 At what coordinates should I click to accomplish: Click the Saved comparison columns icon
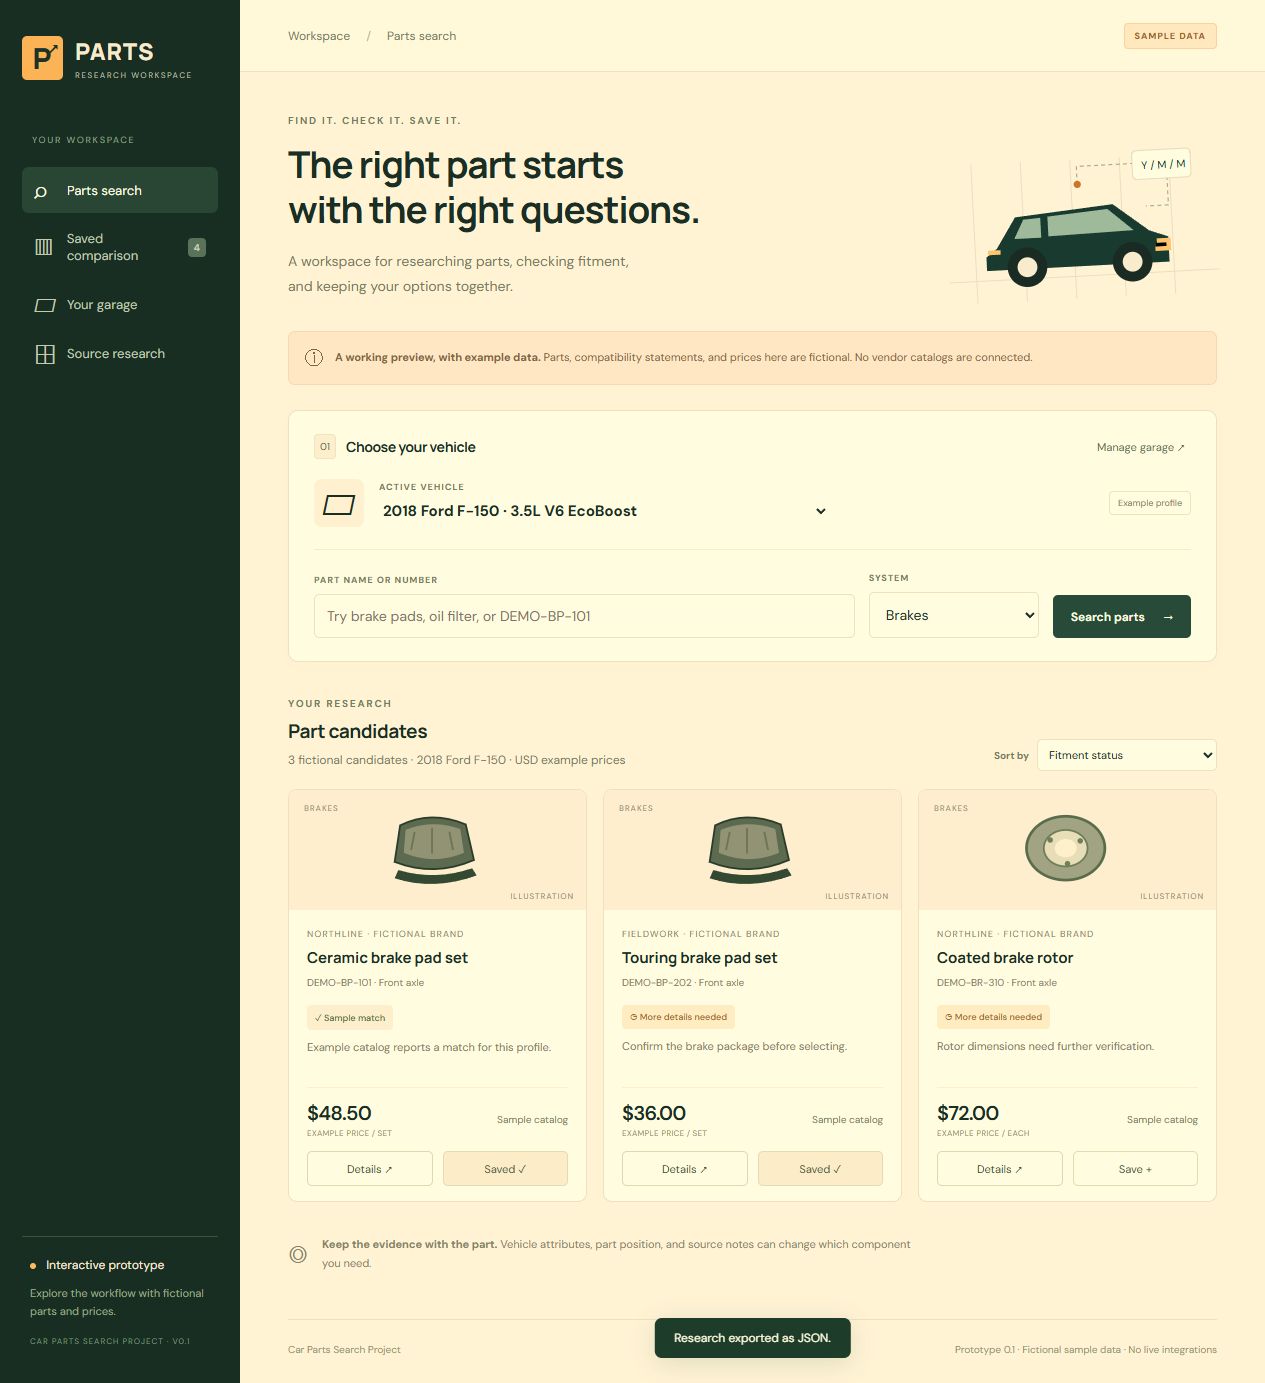[44, 247]
